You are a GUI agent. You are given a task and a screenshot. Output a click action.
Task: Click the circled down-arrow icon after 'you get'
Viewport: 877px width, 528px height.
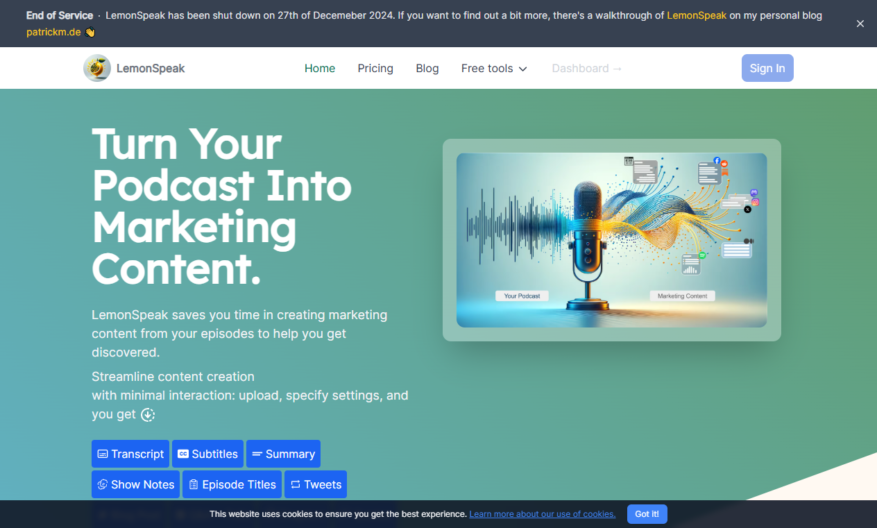tap(148, 414)
